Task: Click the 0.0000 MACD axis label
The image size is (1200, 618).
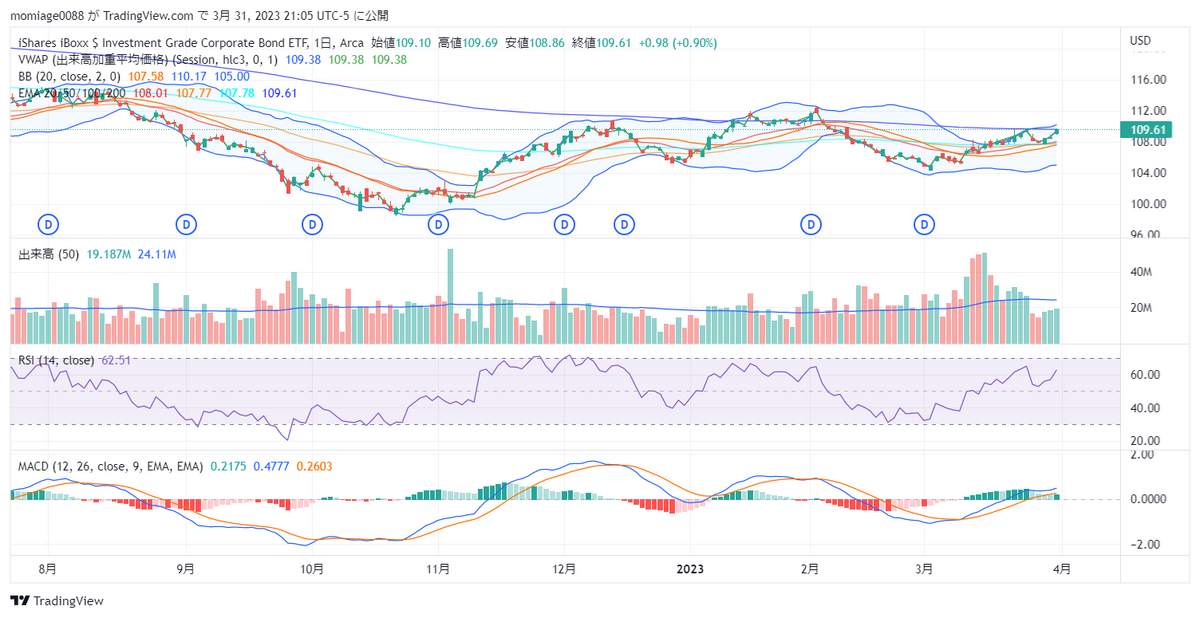Action: point(1147,498)
